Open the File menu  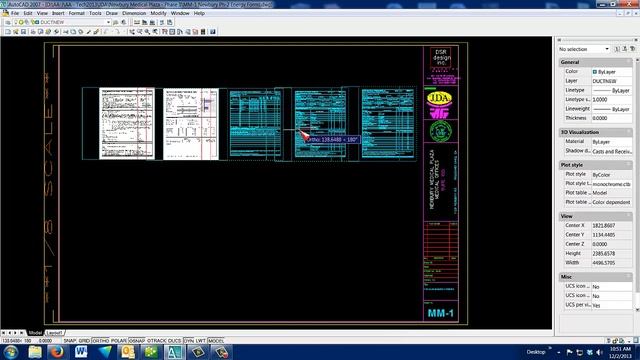(15, 13)
